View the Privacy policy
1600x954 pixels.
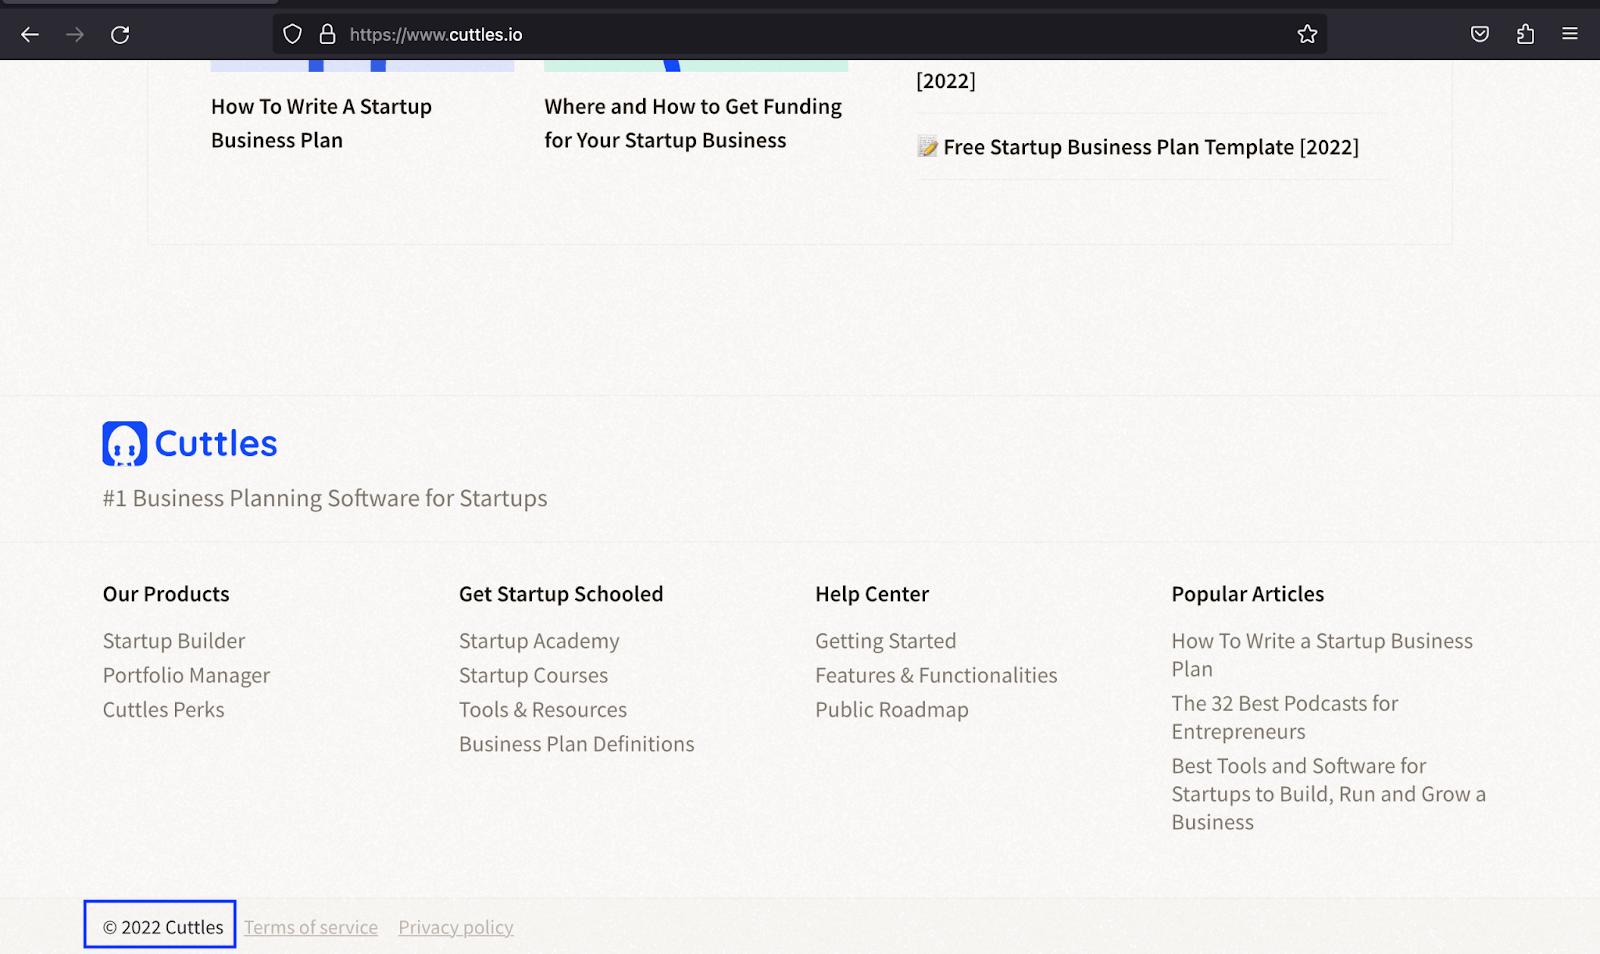455,926
